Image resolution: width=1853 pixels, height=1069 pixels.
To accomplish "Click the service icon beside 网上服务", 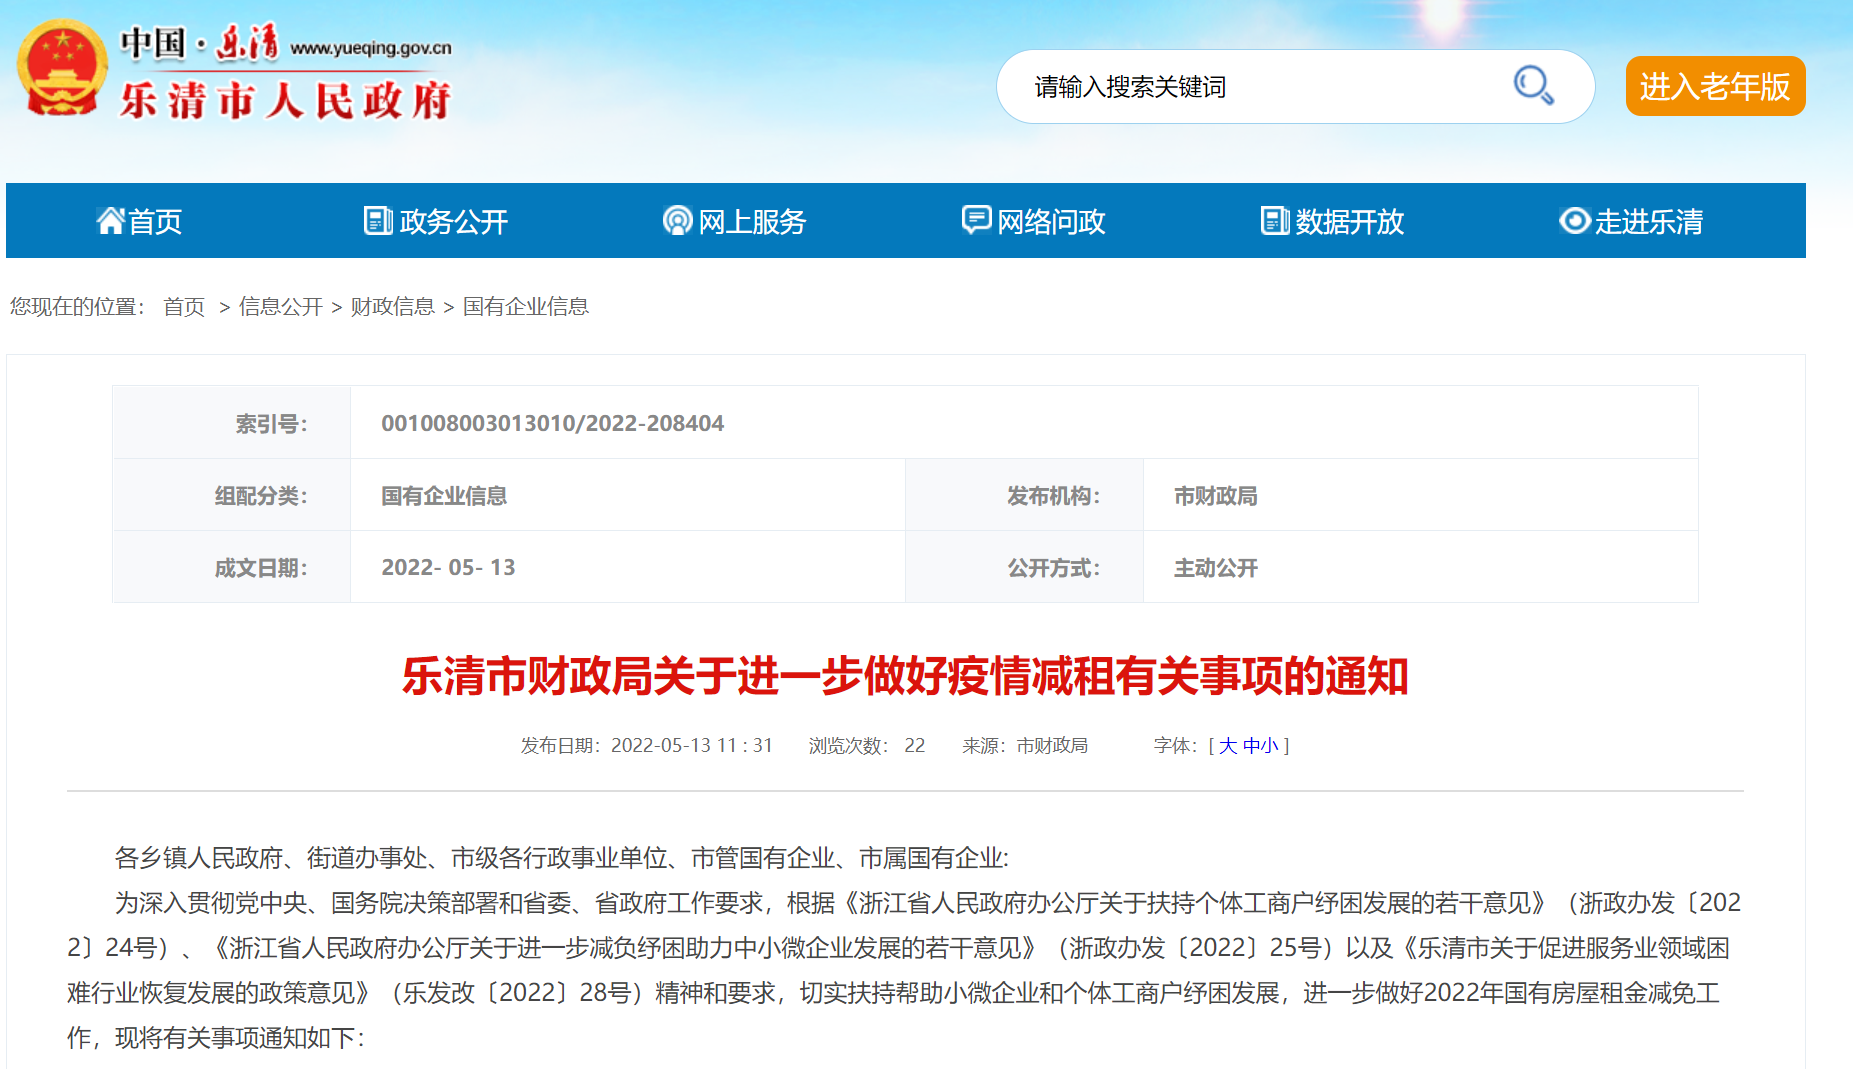I will pyautogui.click(x=677, y=220).
